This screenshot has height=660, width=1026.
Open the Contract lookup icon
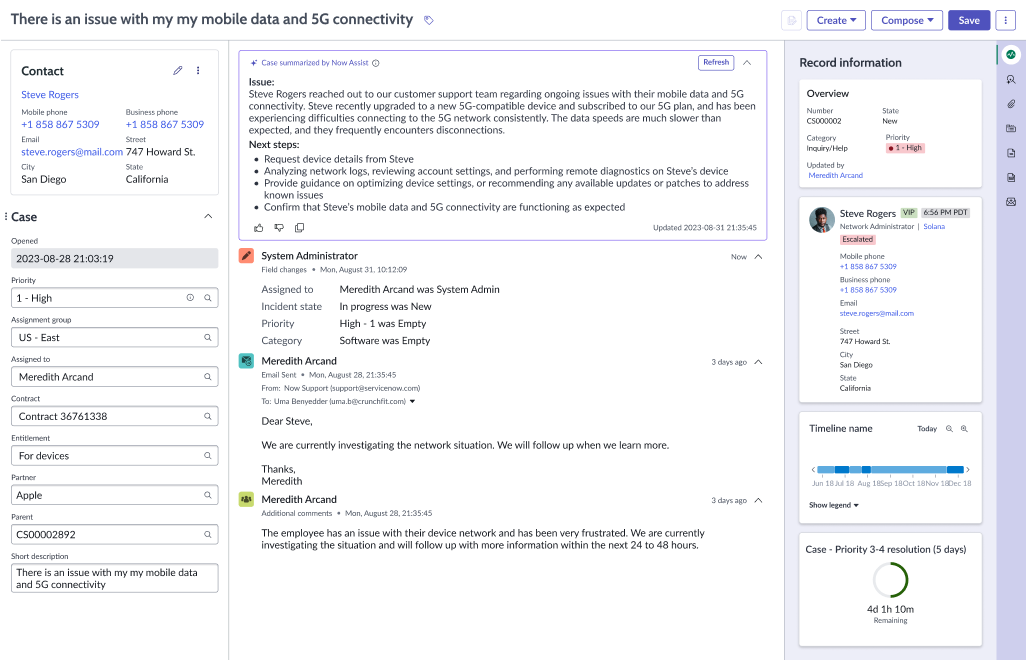207,416
